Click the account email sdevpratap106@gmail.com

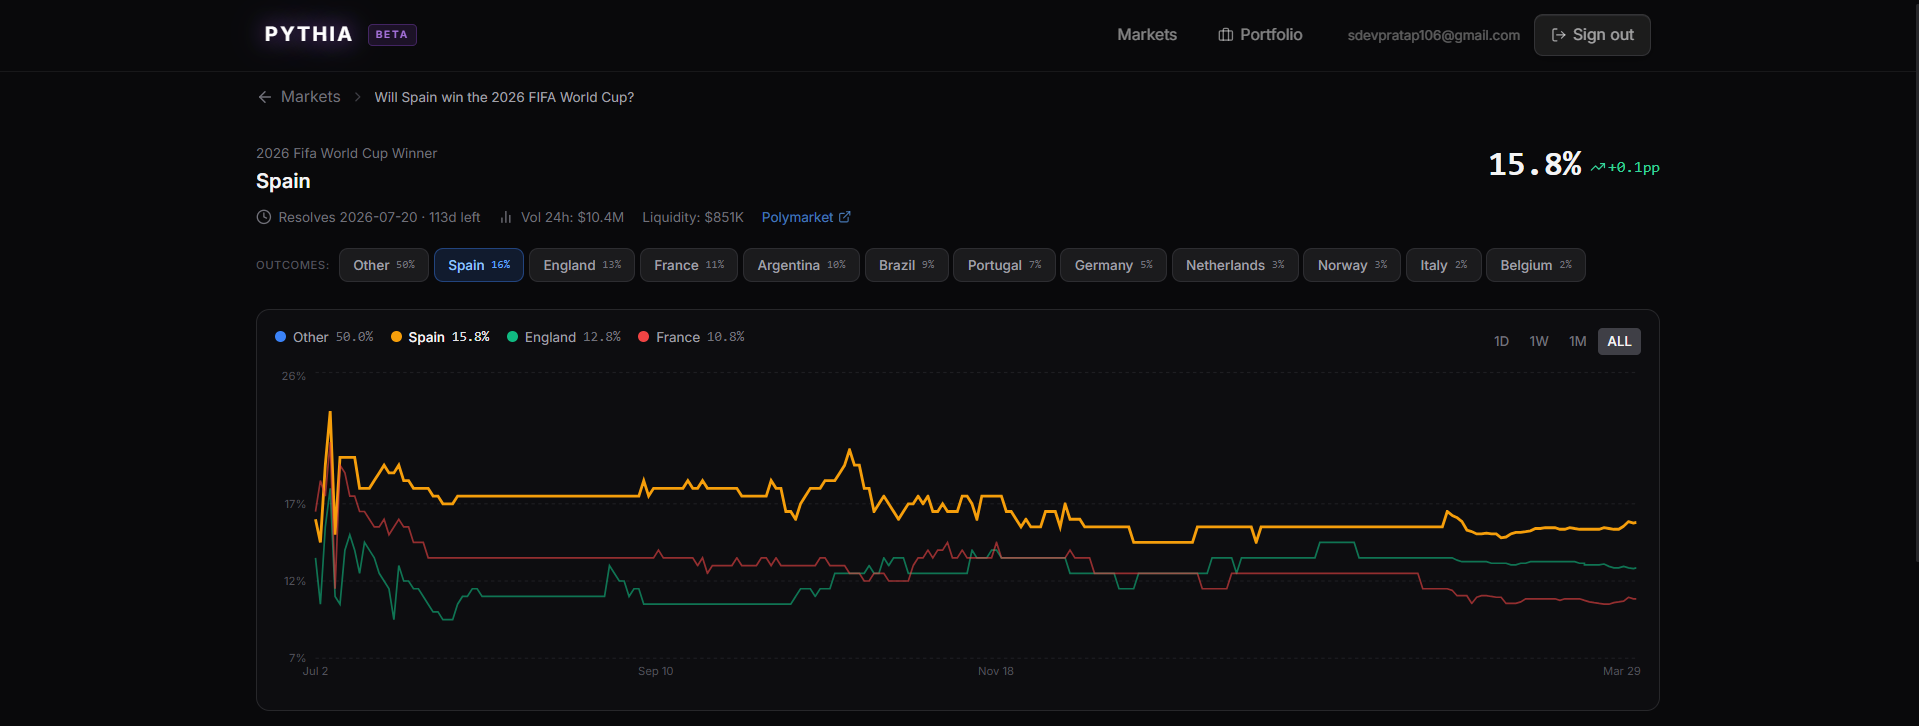tap(1433, 35)
